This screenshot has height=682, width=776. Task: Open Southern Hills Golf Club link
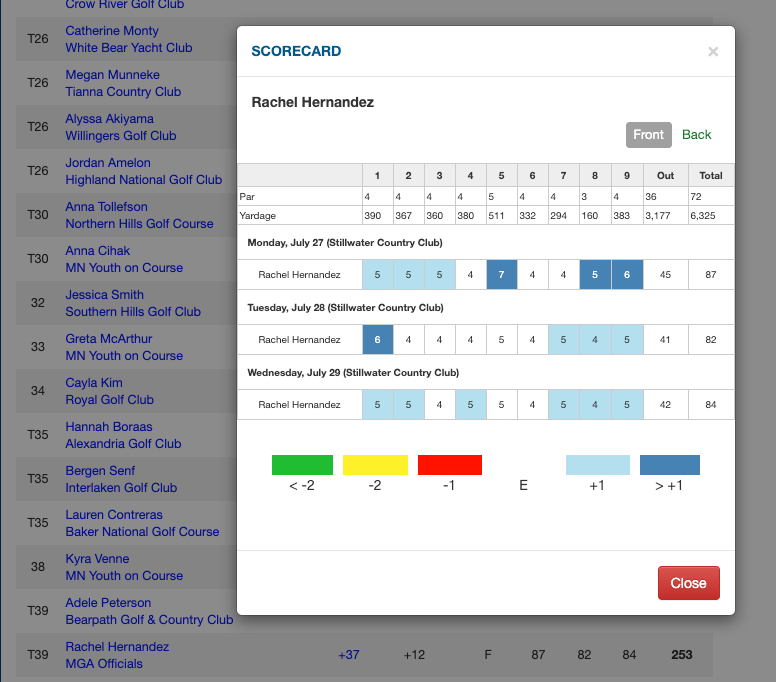133,312
